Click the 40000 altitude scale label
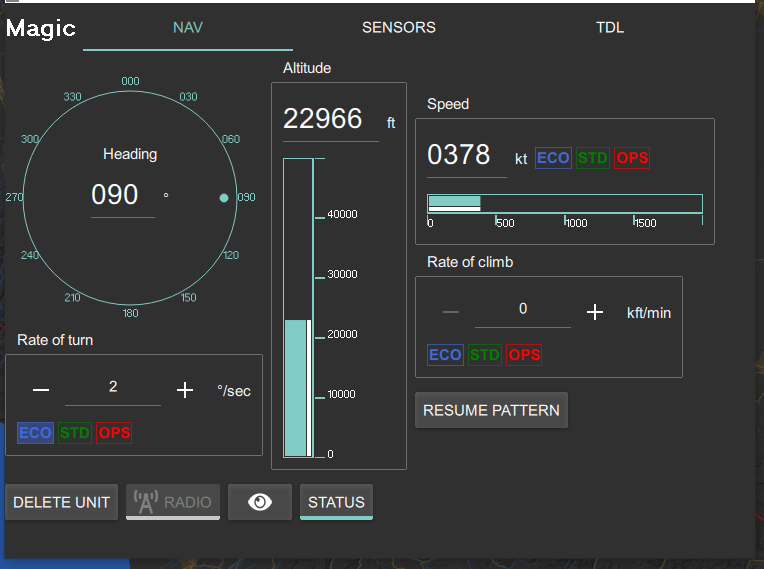 pos(343,214)
